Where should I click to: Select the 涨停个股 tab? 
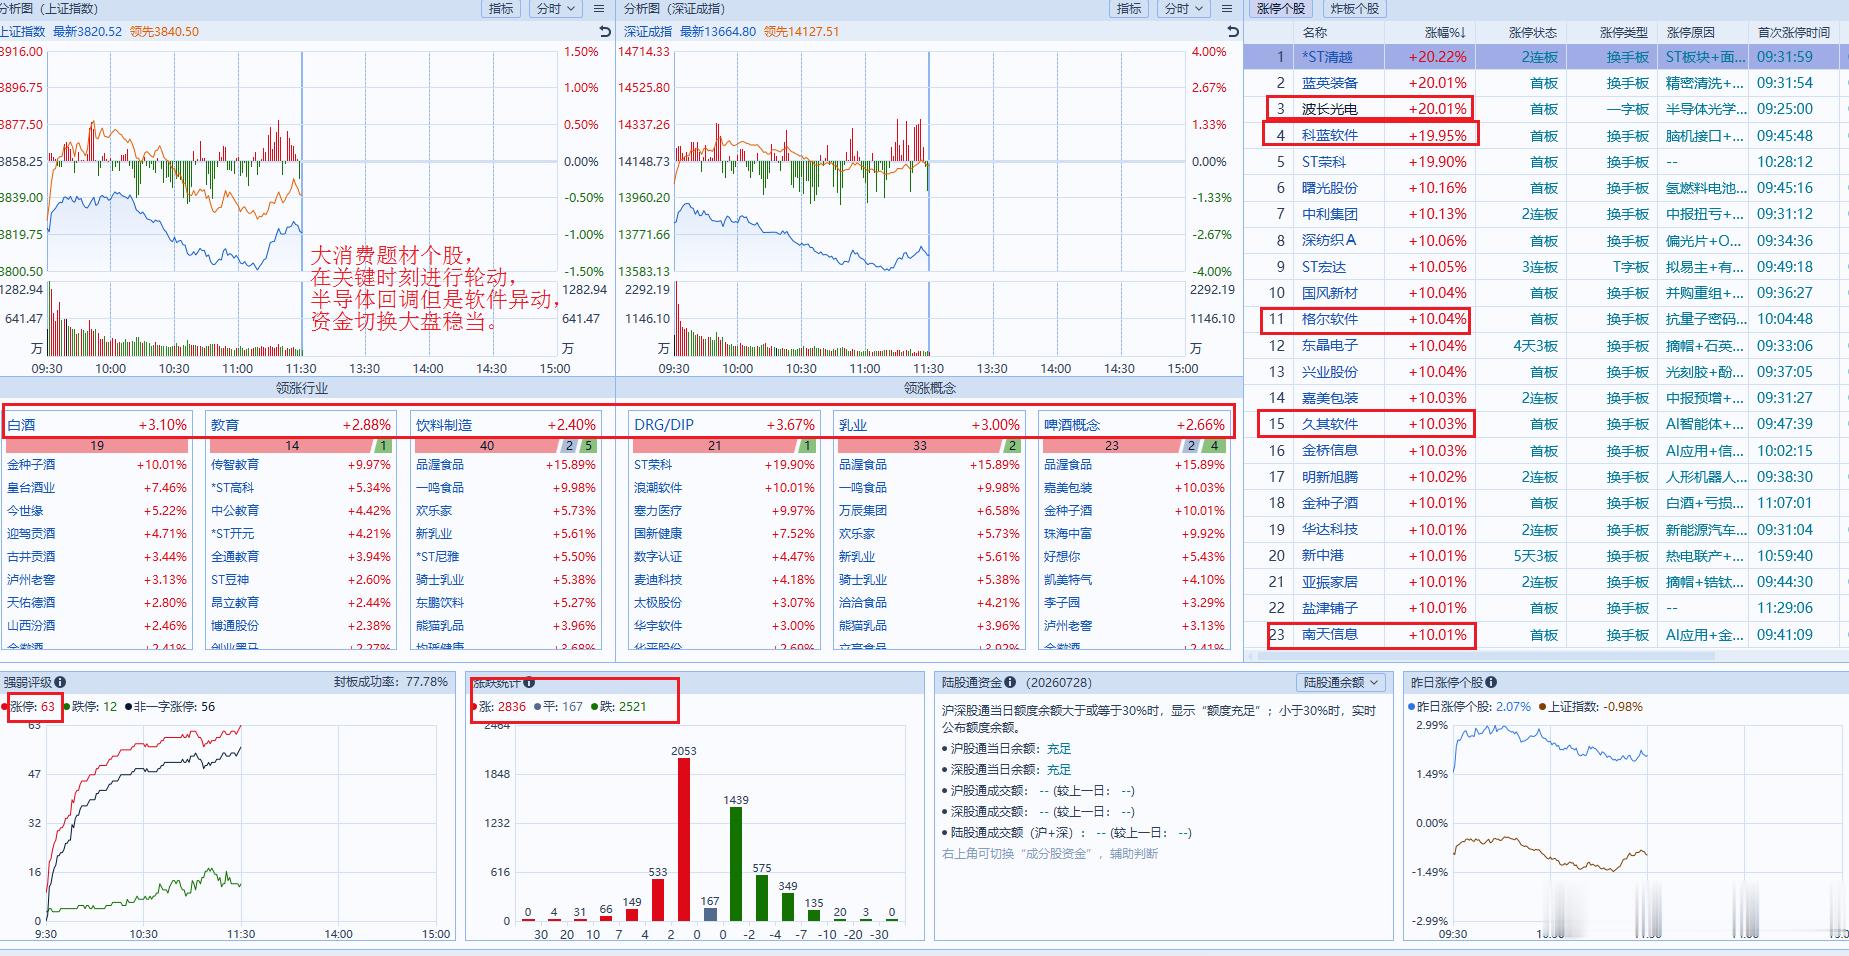1281,8
